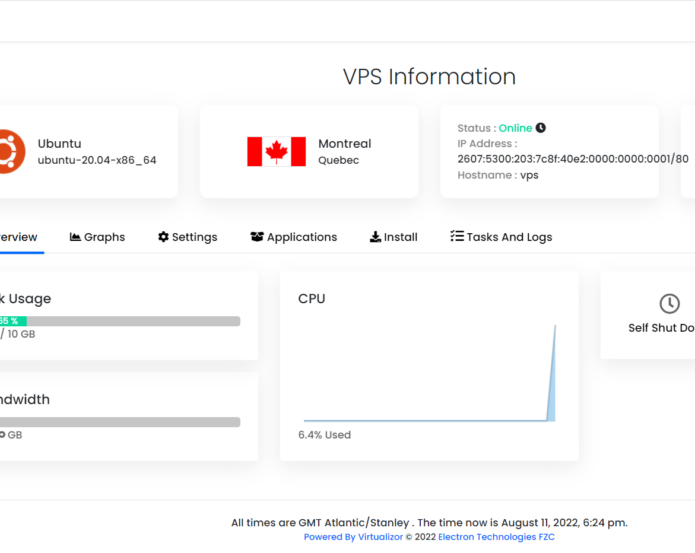The height and width of the screenshot is (553, 695).
Task: Open the Applications tab
Action: point(294,237)
